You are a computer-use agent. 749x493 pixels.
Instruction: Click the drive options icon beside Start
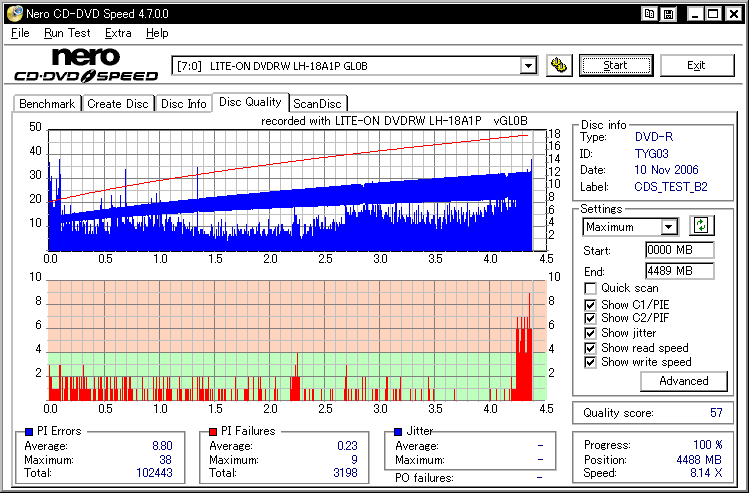[x=559, y=65]
